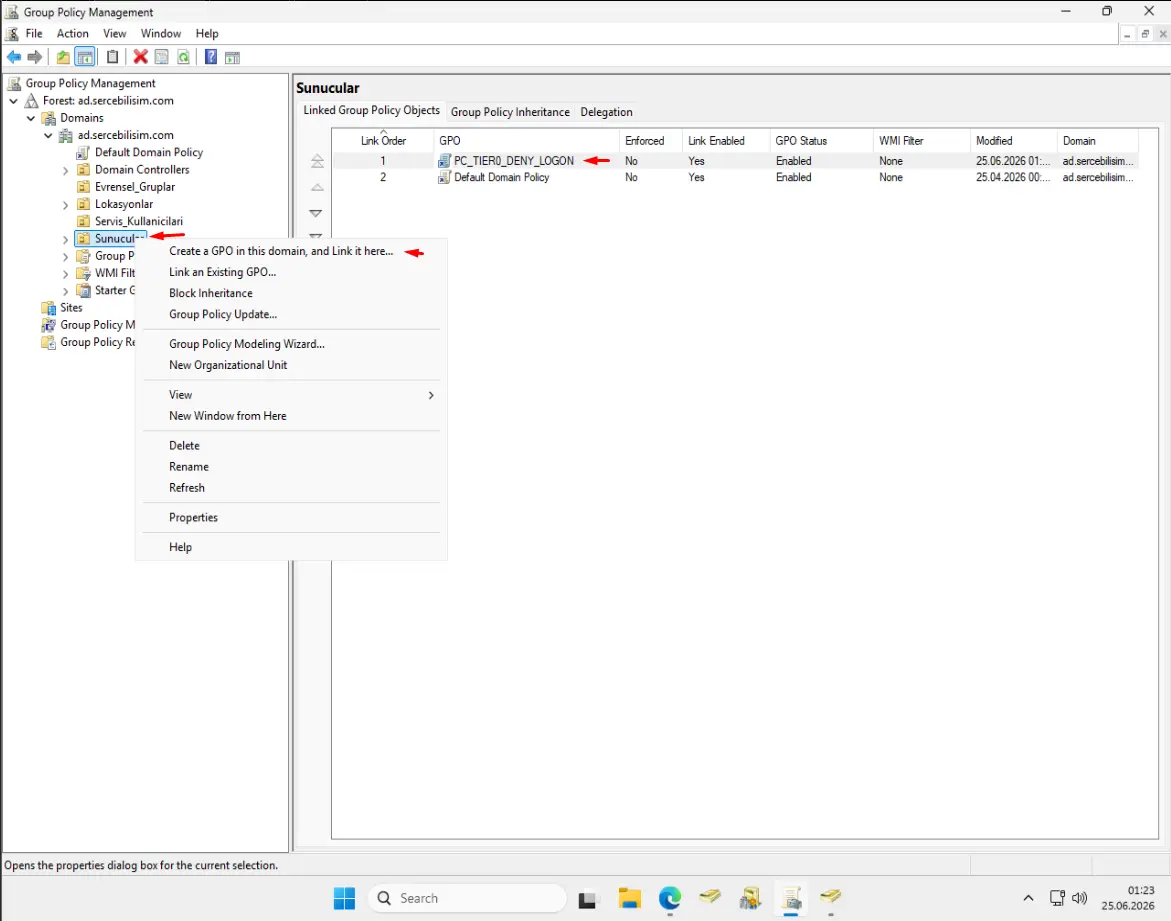Open File Explorer from the taskbar

tap(630, 898)
